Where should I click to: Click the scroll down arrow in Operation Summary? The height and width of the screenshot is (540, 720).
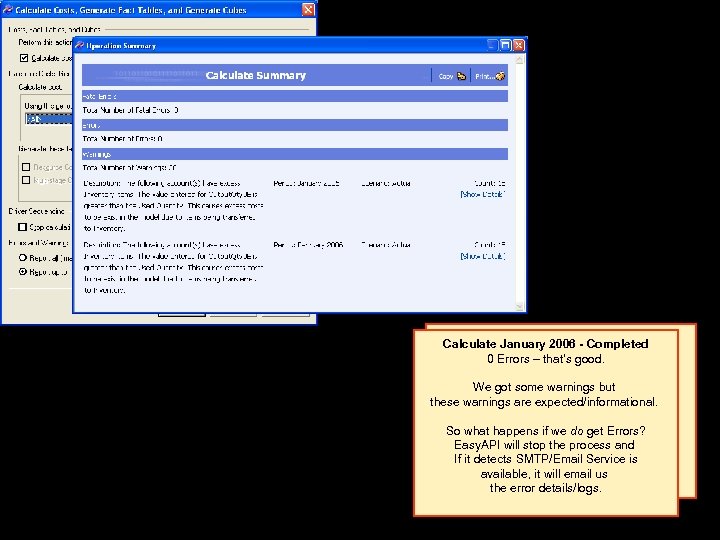point(519,307)
